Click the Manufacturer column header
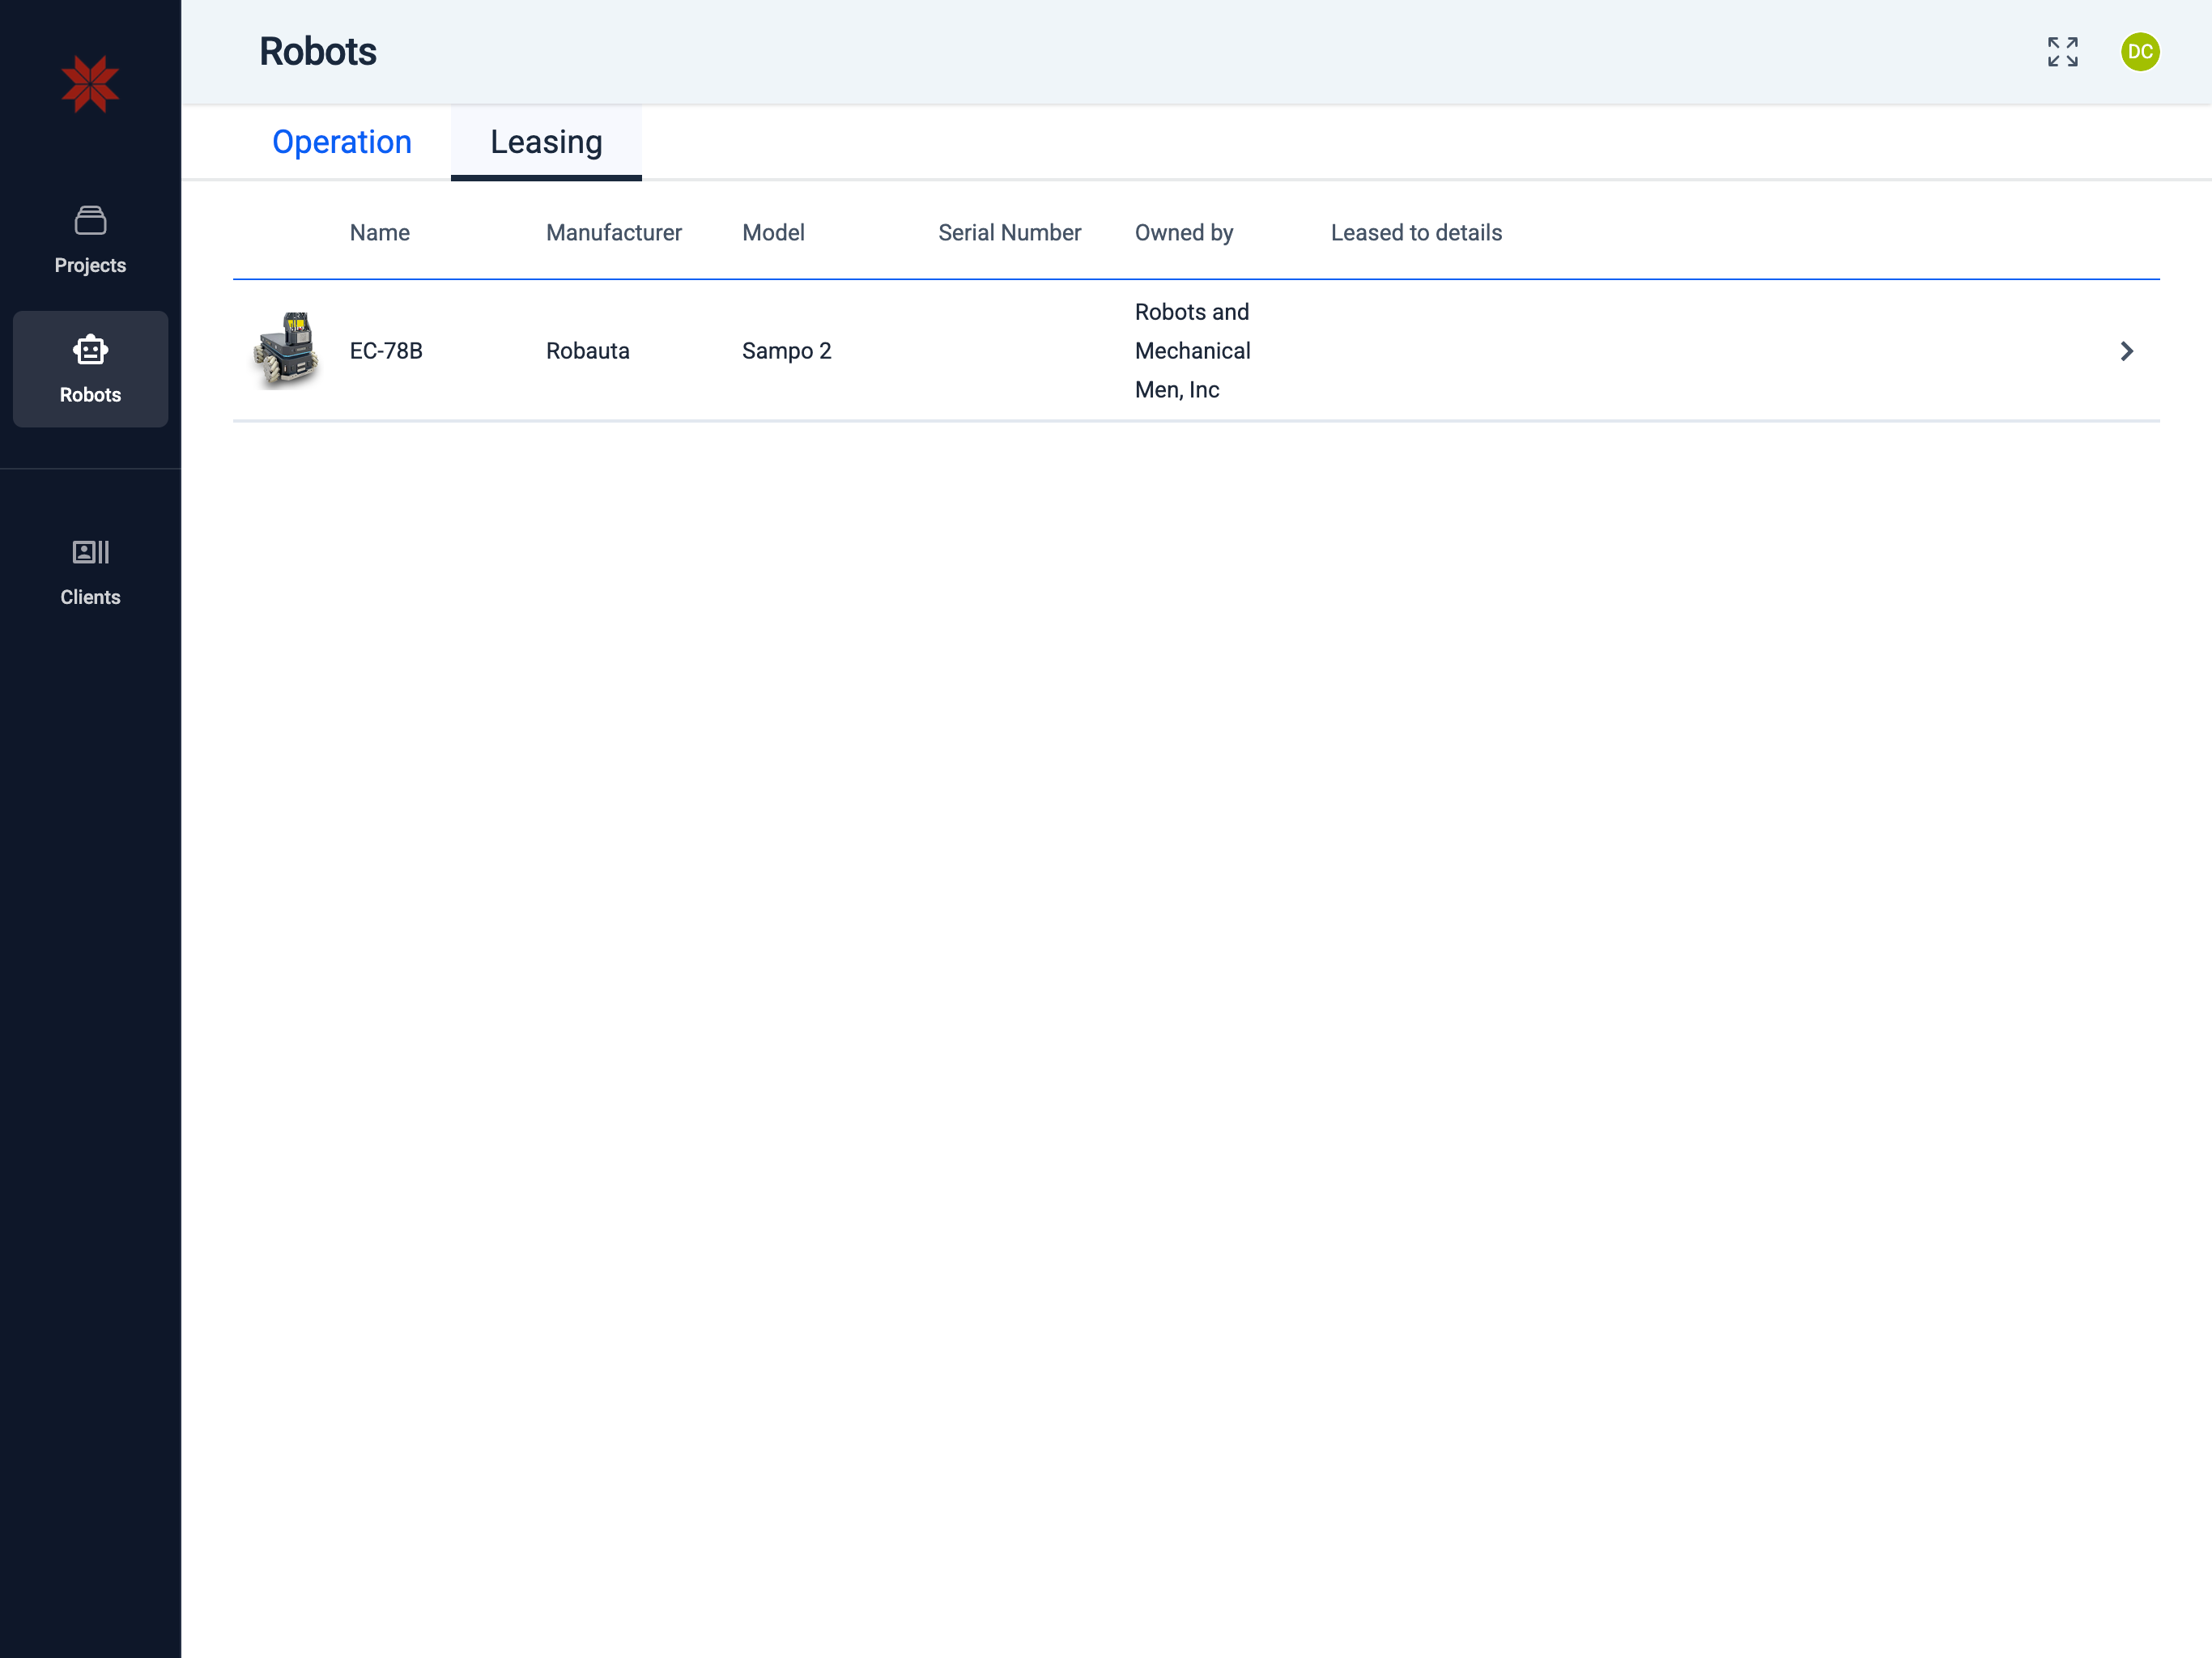This screenshot has width=2212, height=1658. click(613, 233)
